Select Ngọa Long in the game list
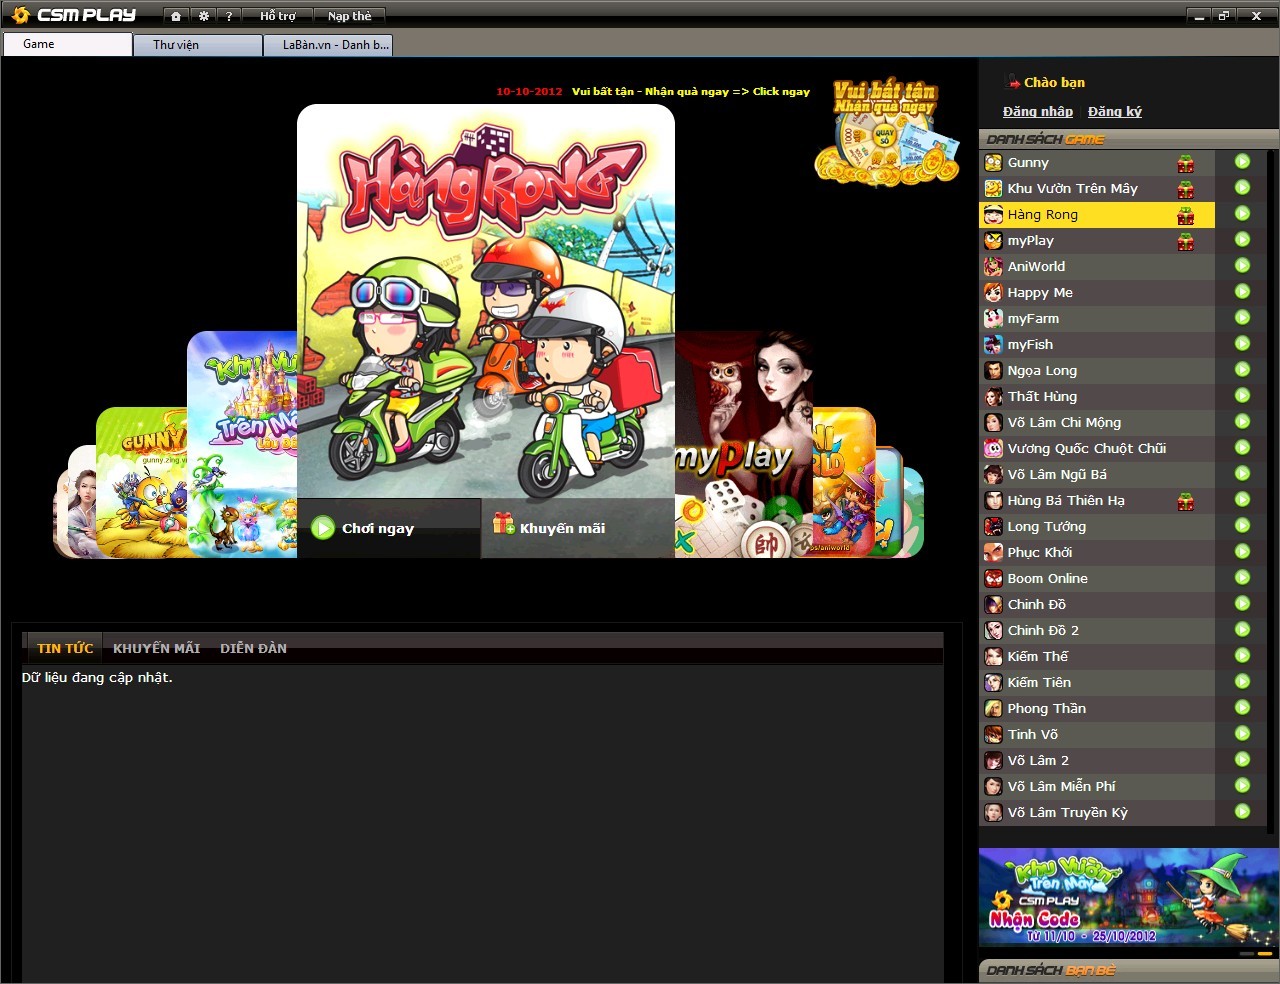Image resolution: width=1280 pixels, height=984 pixels. (x=1097, y=370)
